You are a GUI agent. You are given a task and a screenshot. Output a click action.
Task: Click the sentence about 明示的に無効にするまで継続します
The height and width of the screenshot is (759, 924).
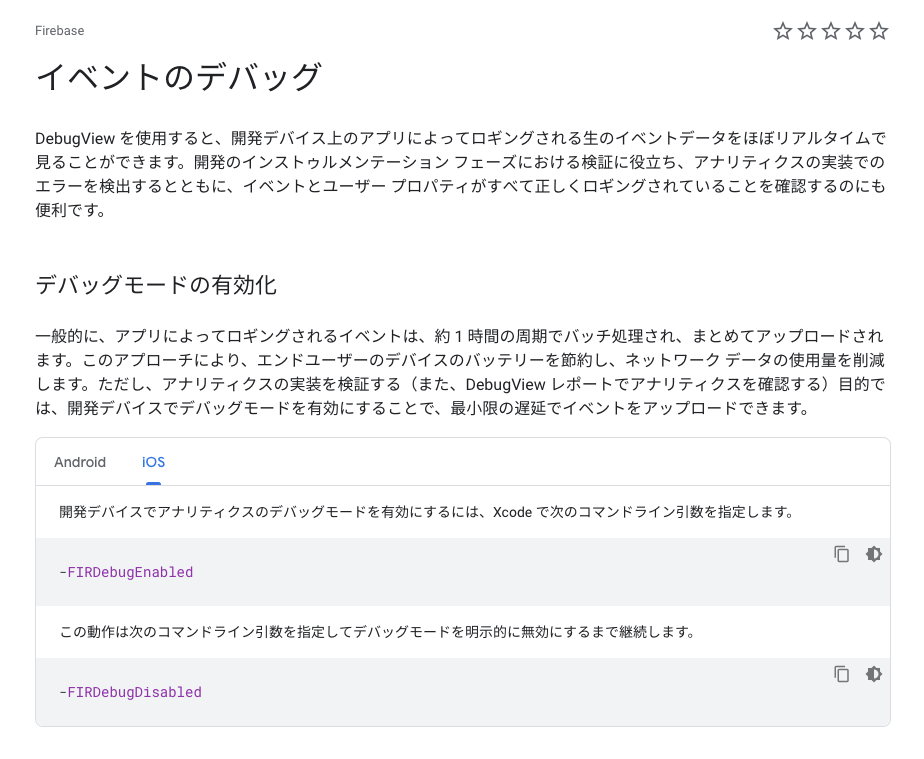click(377, 632)
